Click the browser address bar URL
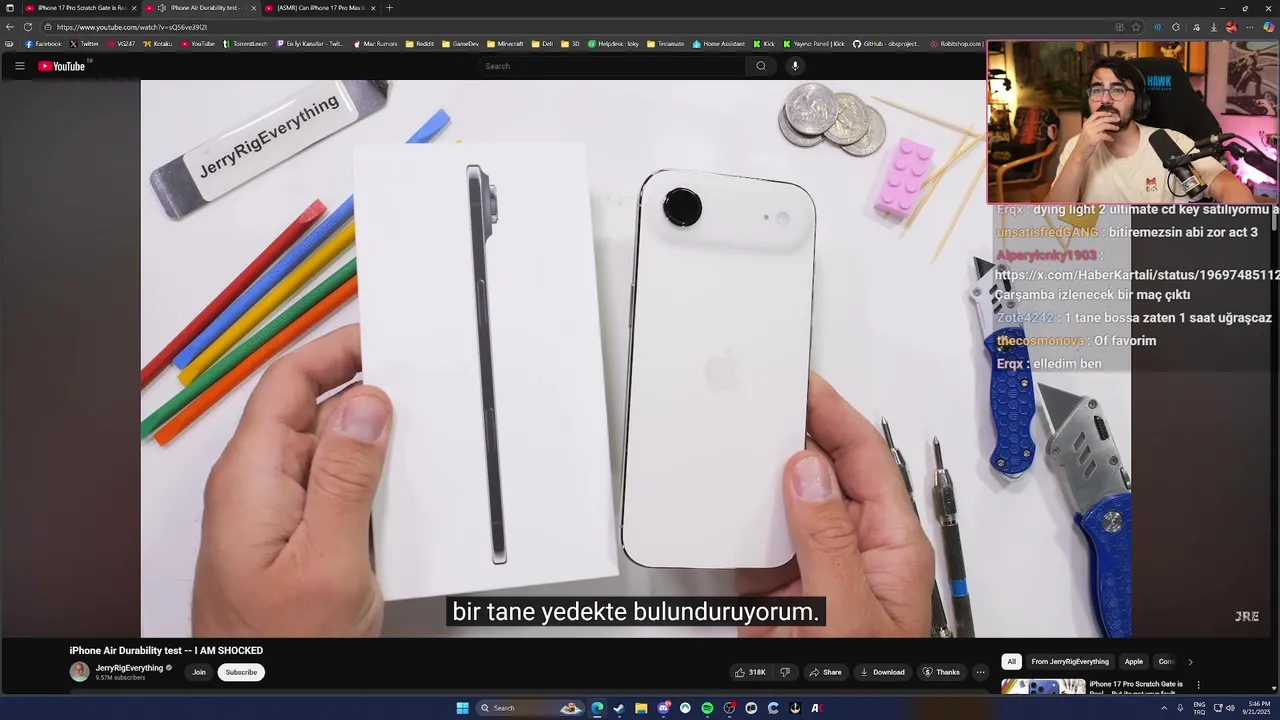The width and height of the screenshot is (1280, 720). pyautogui.click(x=132, y=27)
